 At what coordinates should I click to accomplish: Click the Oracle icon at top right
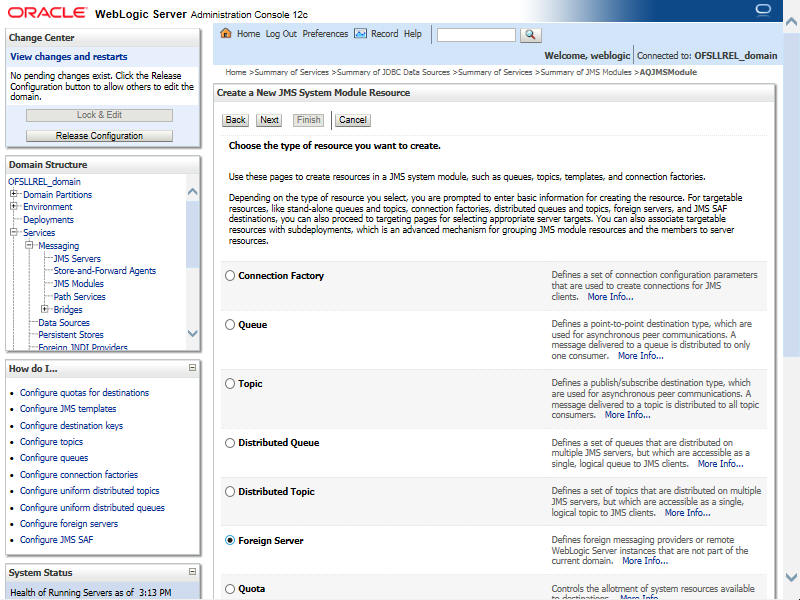(x=763, y=10)
